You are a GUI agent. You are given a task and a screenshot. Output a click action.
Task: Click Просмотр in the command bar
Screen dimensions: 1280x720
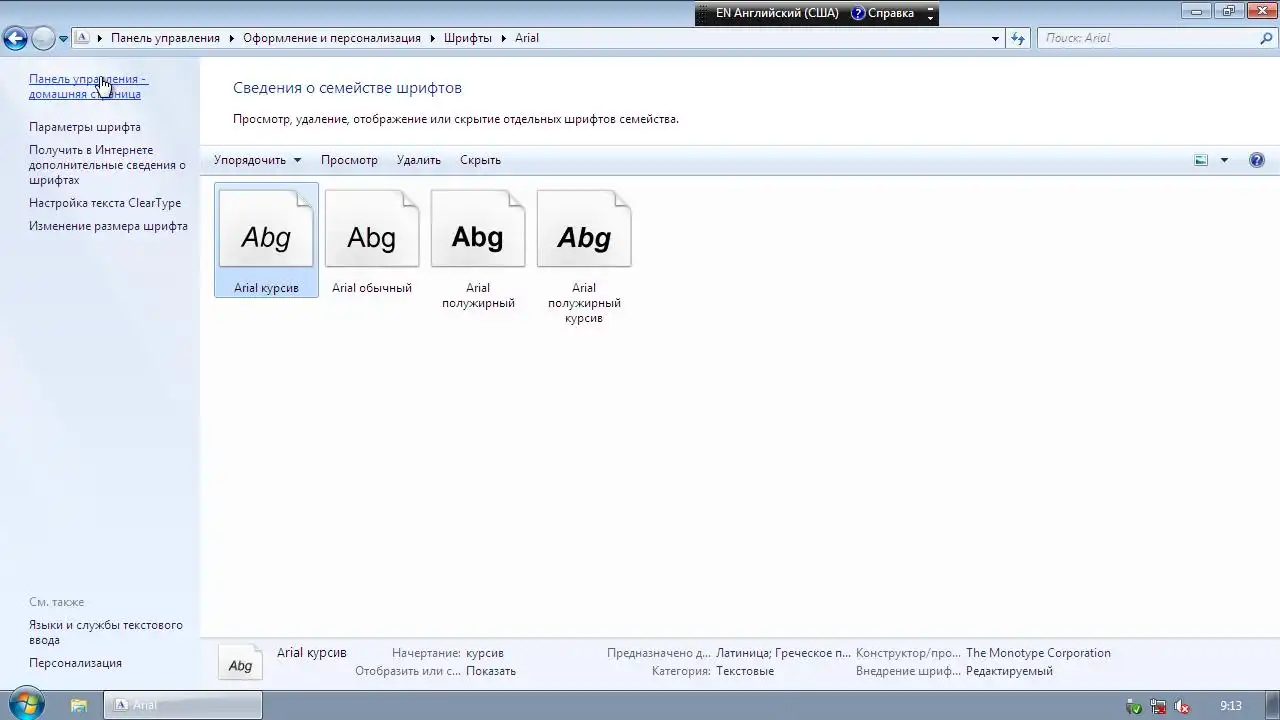(349, 160)
